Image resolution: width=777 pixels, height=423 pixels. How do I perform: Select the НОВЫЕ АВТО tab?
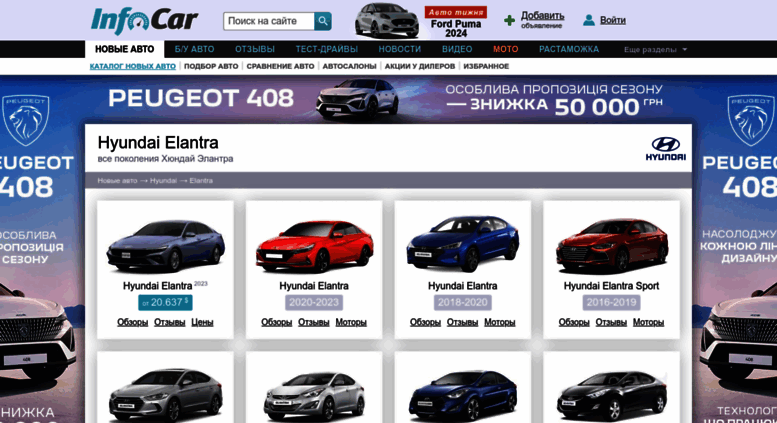[124, 49]
